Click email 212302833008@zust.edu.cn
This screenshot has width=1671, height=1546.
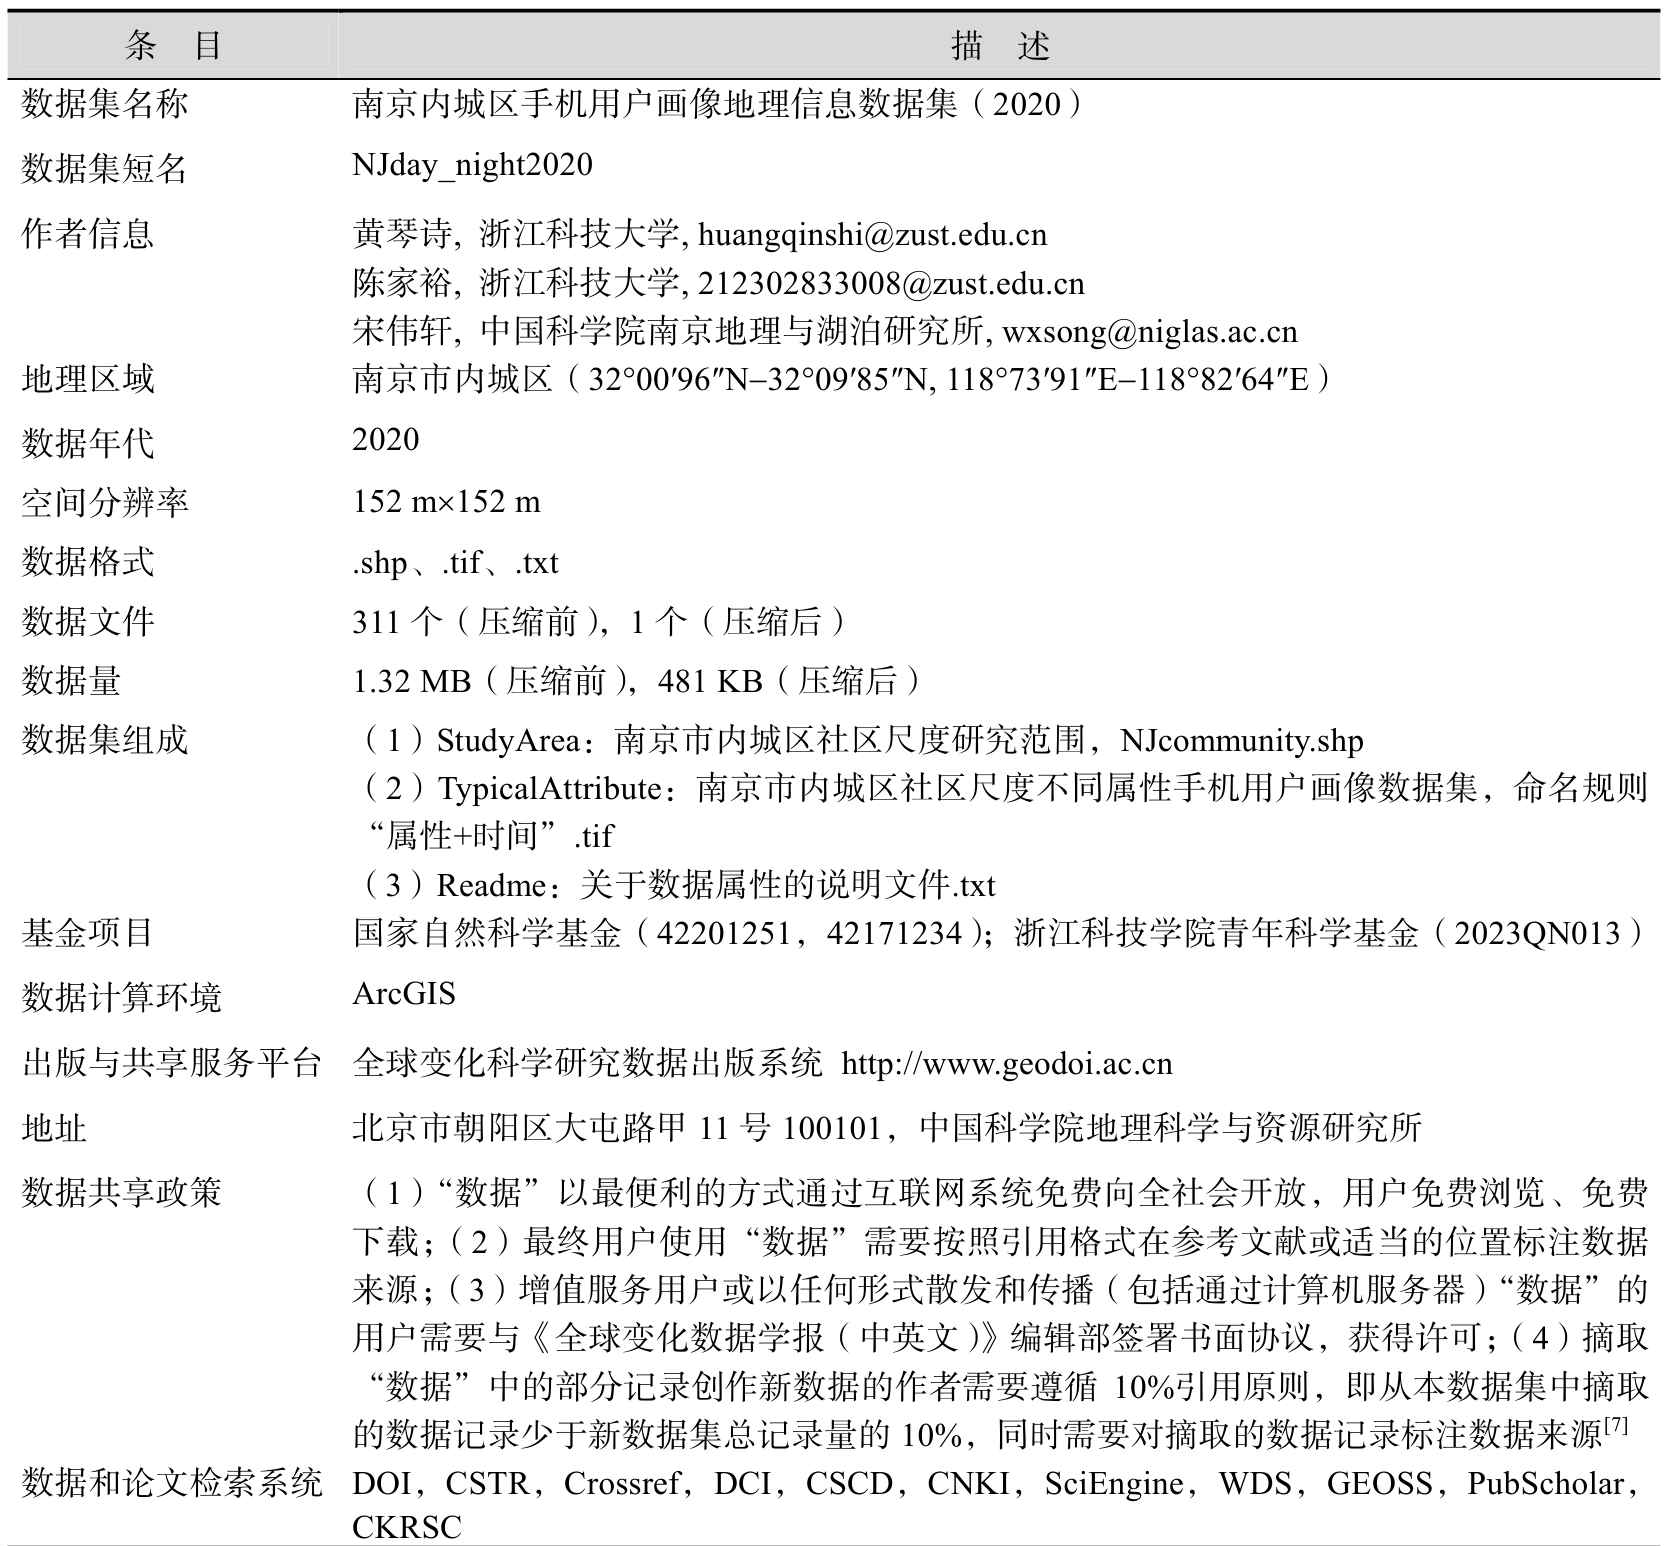(x=891, y=284)
